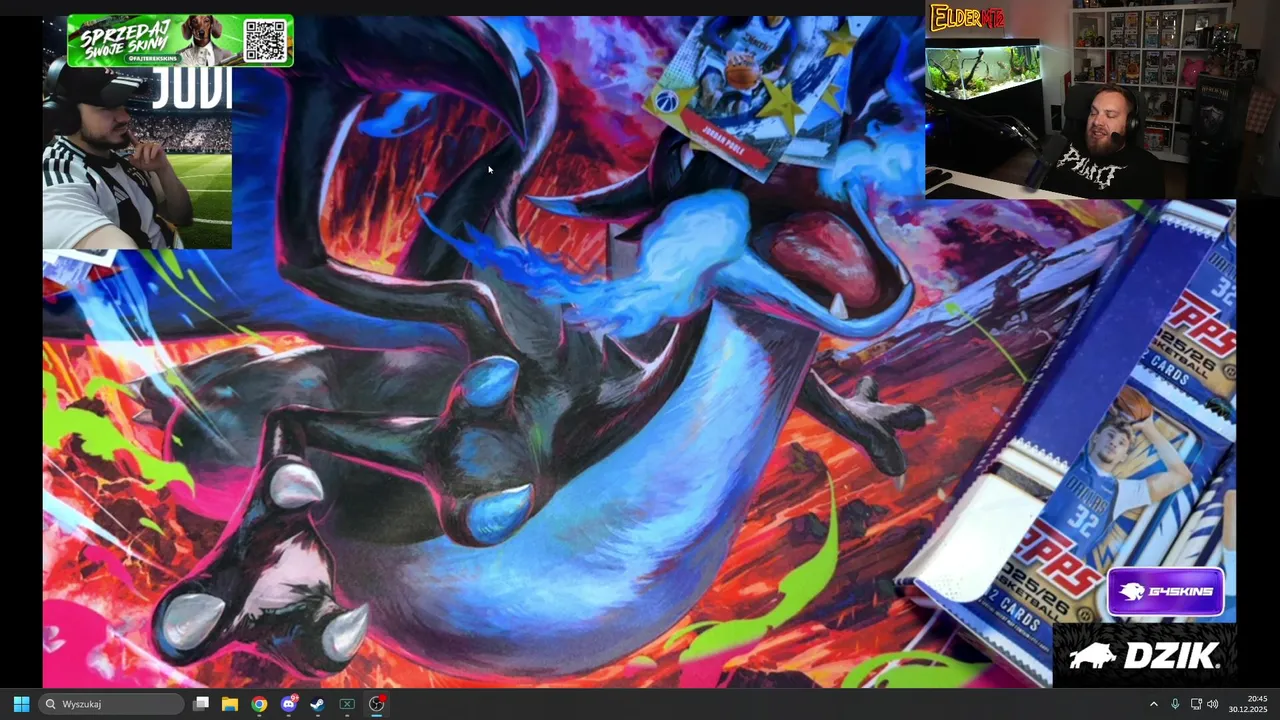Click the DZIK logo overlay
This screenshot has width=1280, height=720.
tap(1144, 656)
